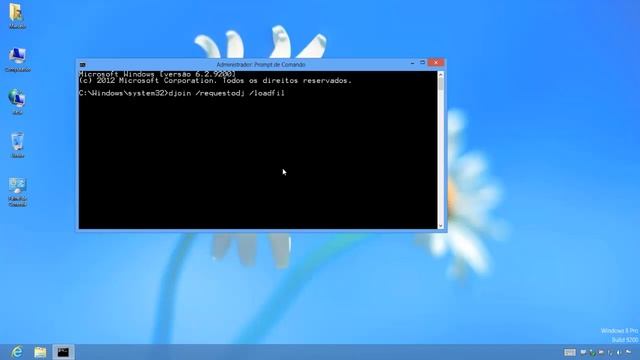640x360 pixels.
Task: Open the Action Center flag tray icon
Action: coord(628,352)
